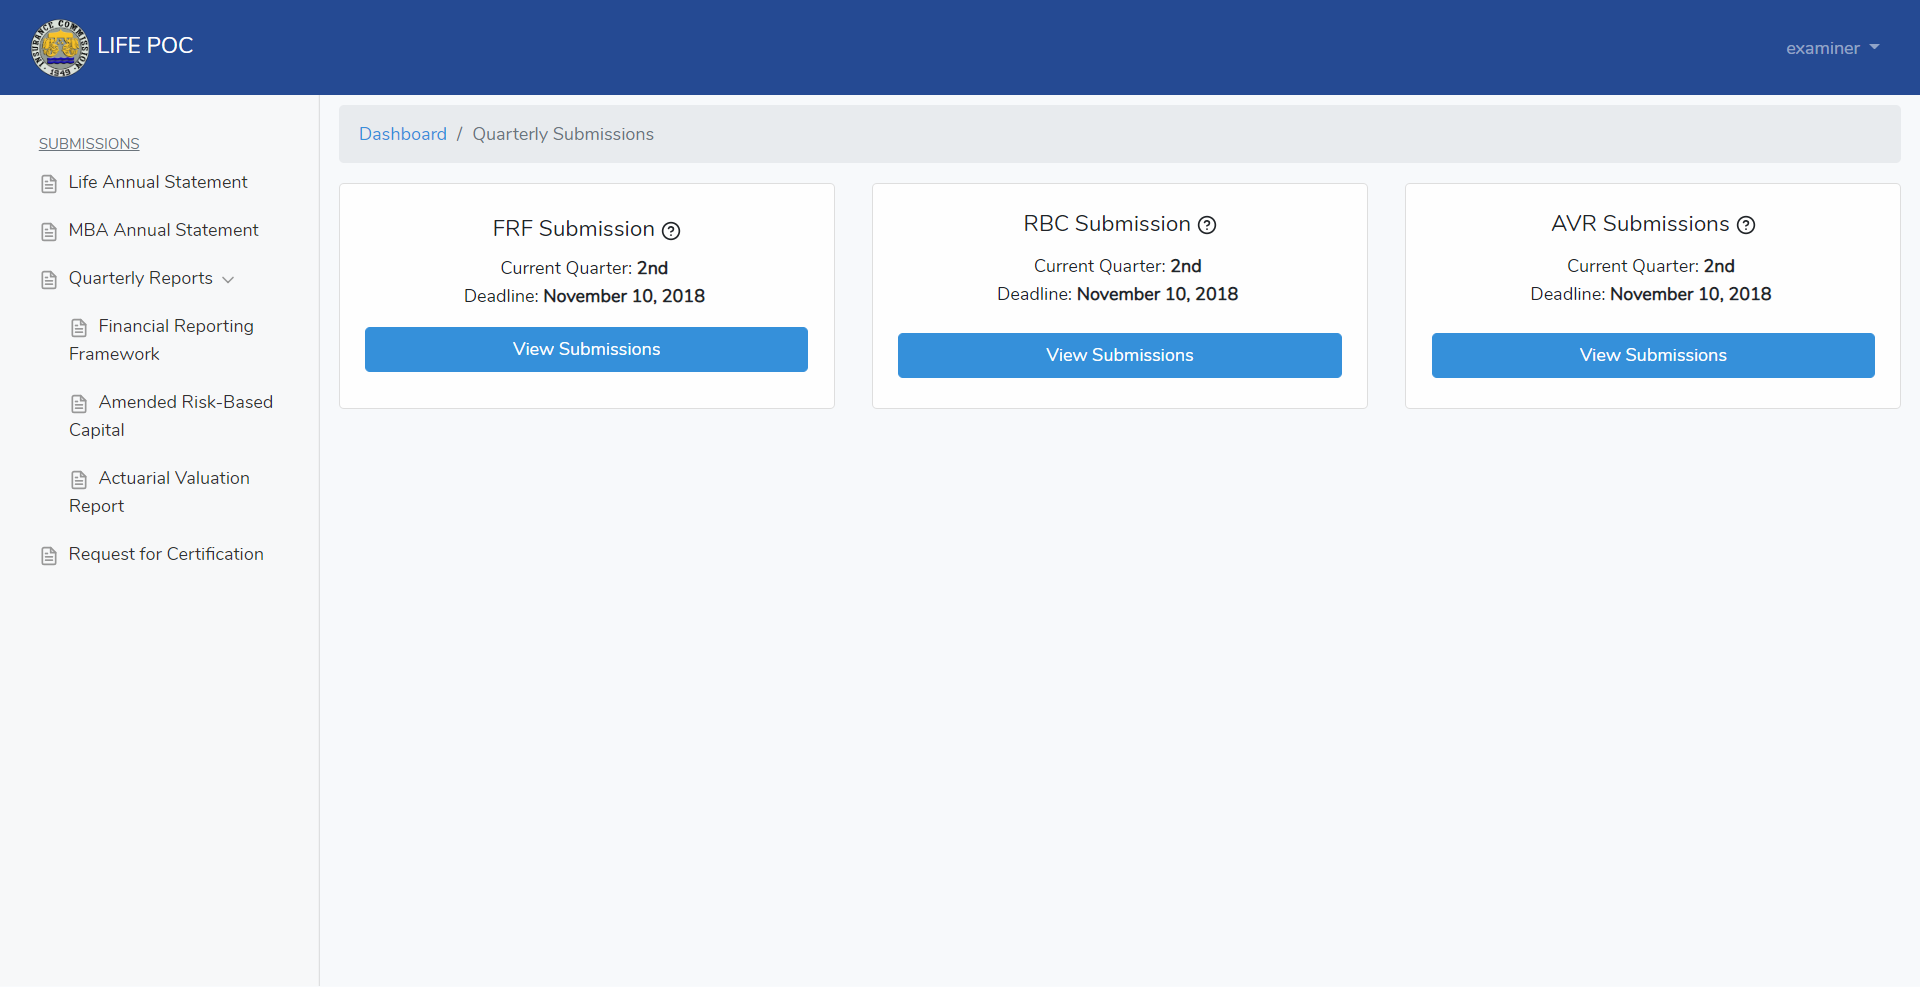Screen dimensions: 1920x987
Task: Open Request for Certification
Action: (166, 554)
